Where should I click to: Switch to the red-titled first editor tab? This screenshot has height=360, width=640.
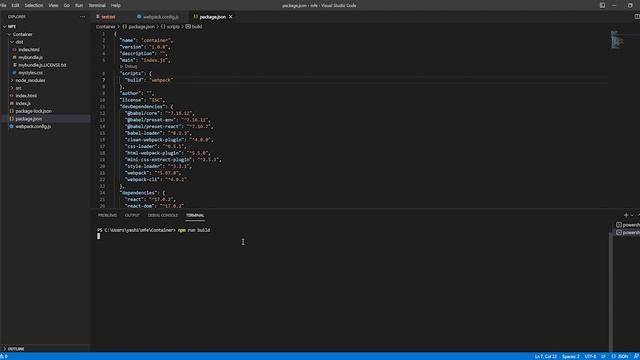[108, 17]
